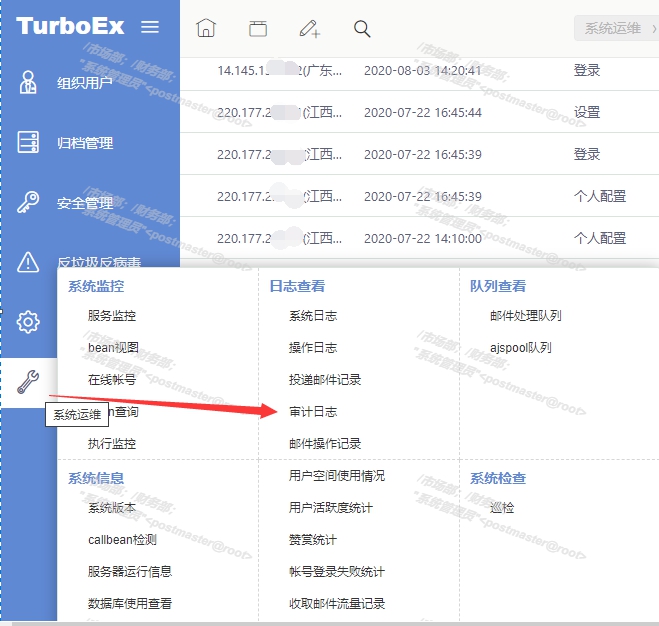Click 反垃圾反病毒 warning sidebar item

coord(98,263)
